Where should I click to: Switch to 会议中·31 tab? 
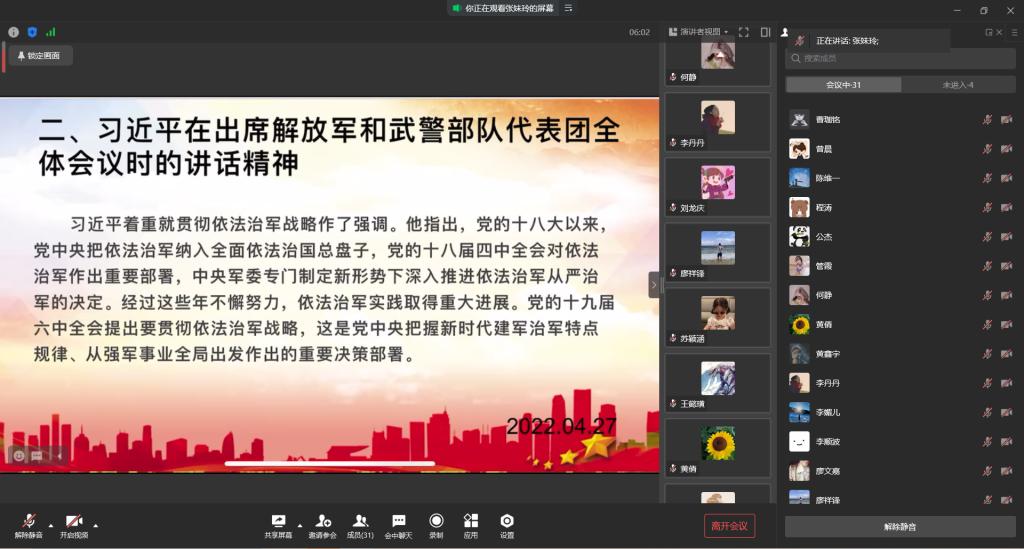click(x=843, y=85)
